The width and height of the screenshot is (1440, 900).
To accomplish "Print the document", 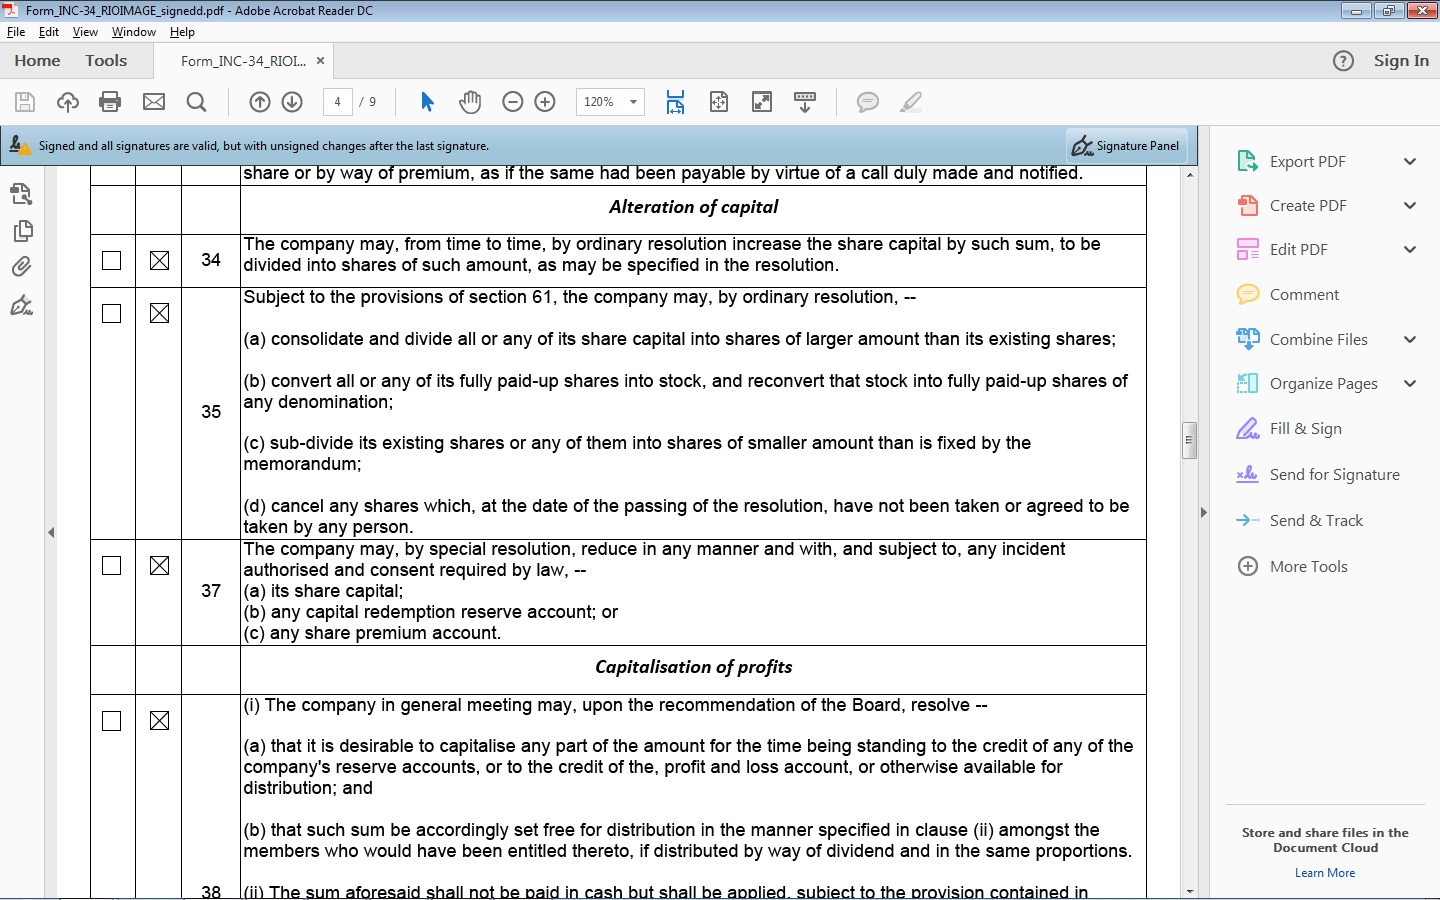I will (x=110, y=101).
